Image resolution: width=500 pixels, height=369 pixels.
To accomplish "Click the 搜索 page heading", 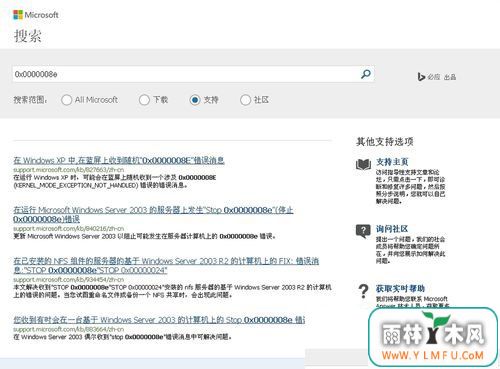I will (x=28, y=36).
